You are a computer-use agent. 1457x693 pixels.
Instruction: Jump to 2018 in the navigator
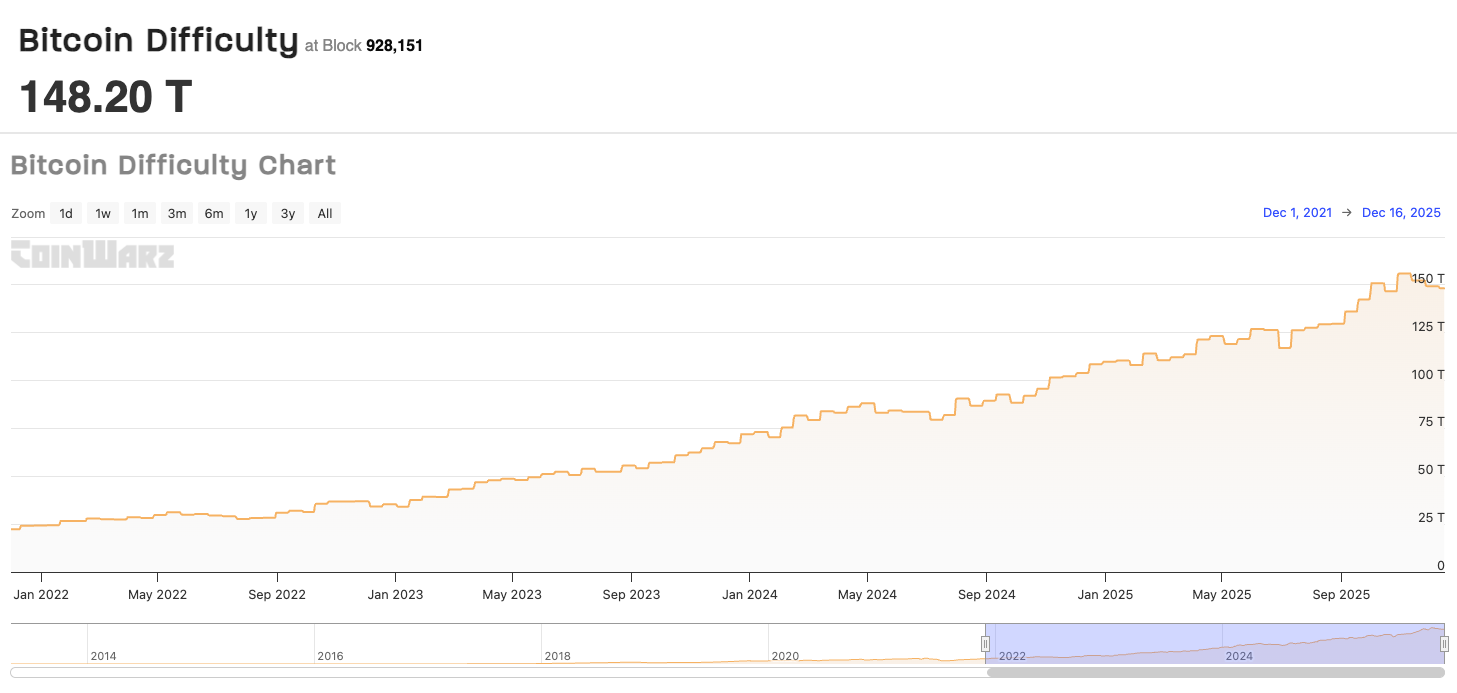557,656
